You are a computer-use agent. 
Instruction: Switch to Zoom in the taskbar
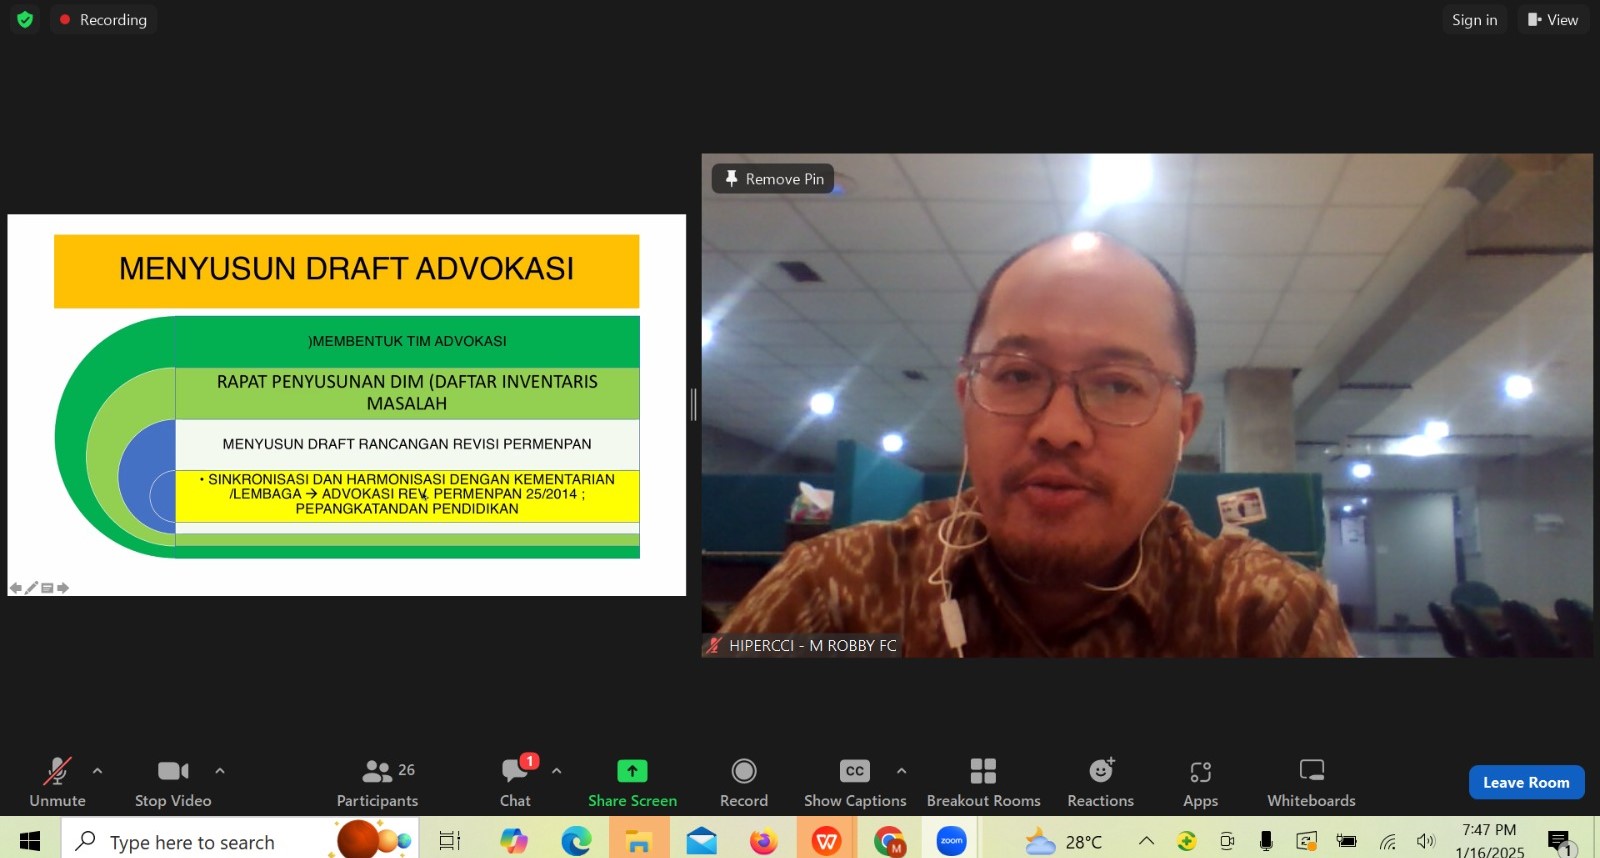[x=951, y=841]
